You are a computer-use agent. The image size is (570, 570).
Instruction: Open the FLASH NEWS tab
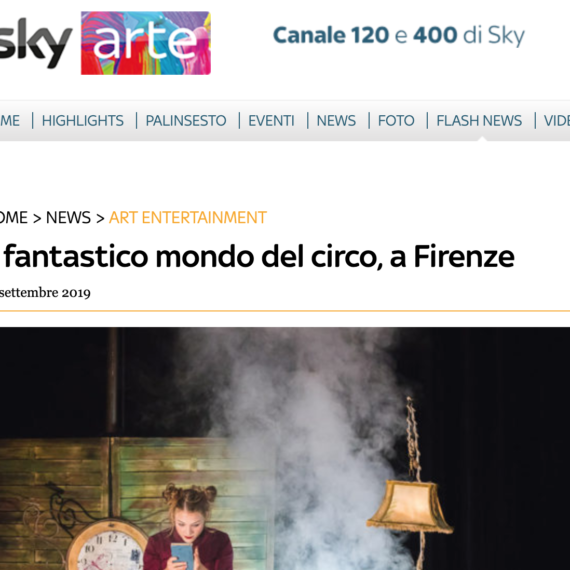pyautogui.click(x=479, y=121)
